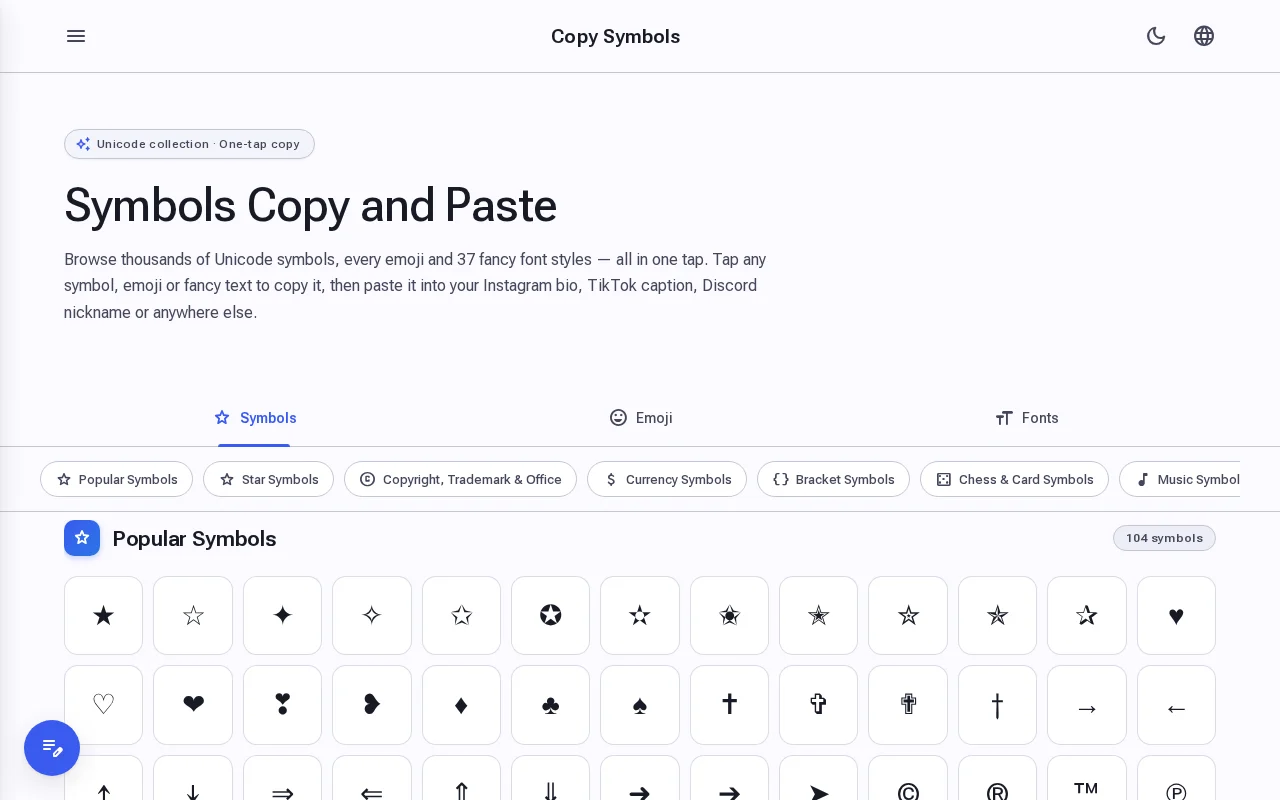Screen dimensions: 1280x800
Task: Select the Star Symbols category chip
Action: pos(269,479)
